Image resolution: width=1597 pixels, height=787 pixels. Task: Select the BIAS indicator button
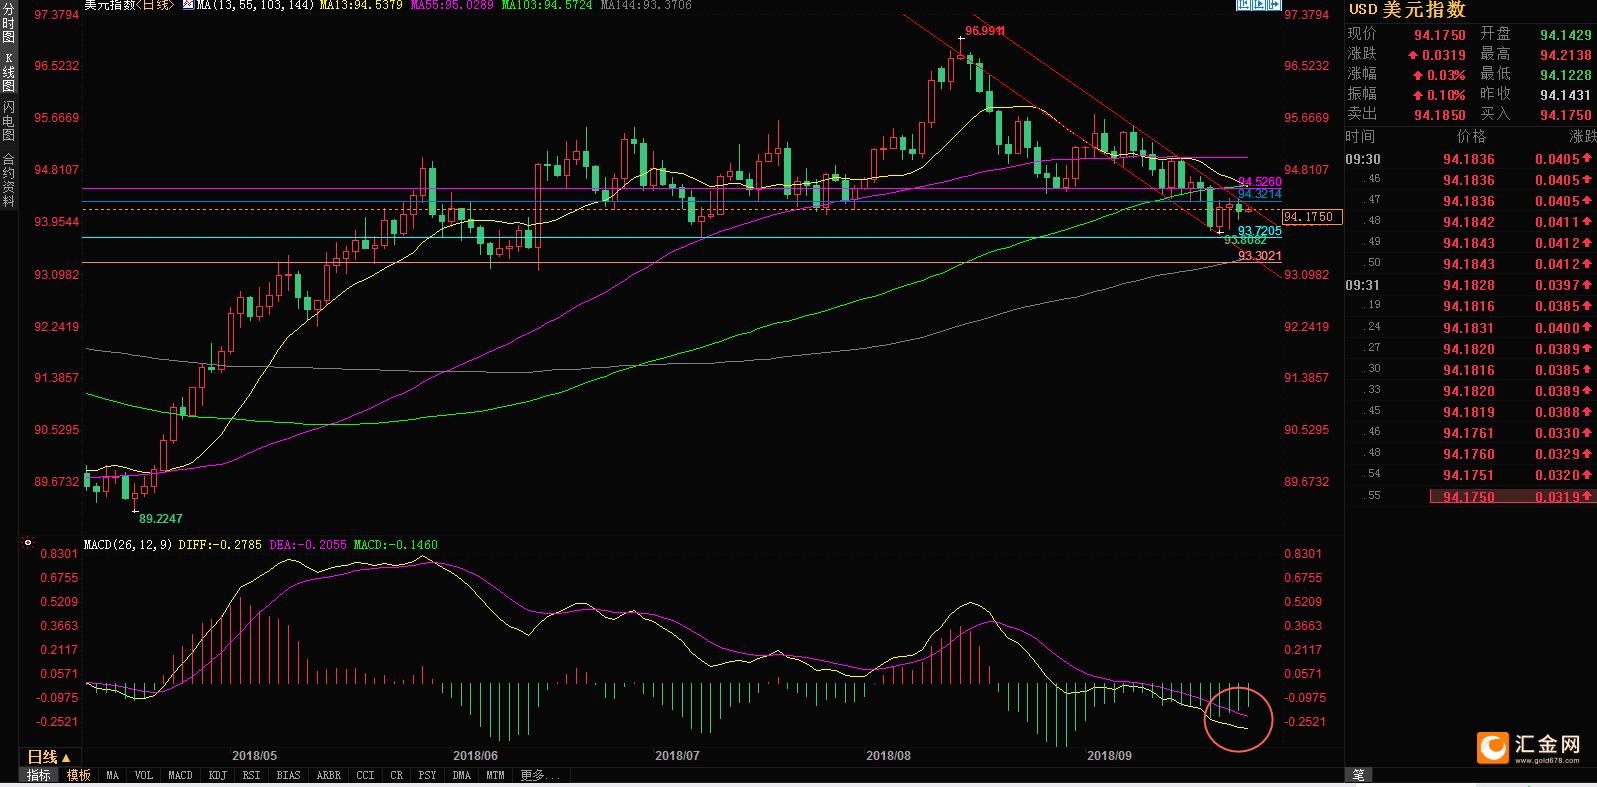pyautogui.click(x=288, y=775)
